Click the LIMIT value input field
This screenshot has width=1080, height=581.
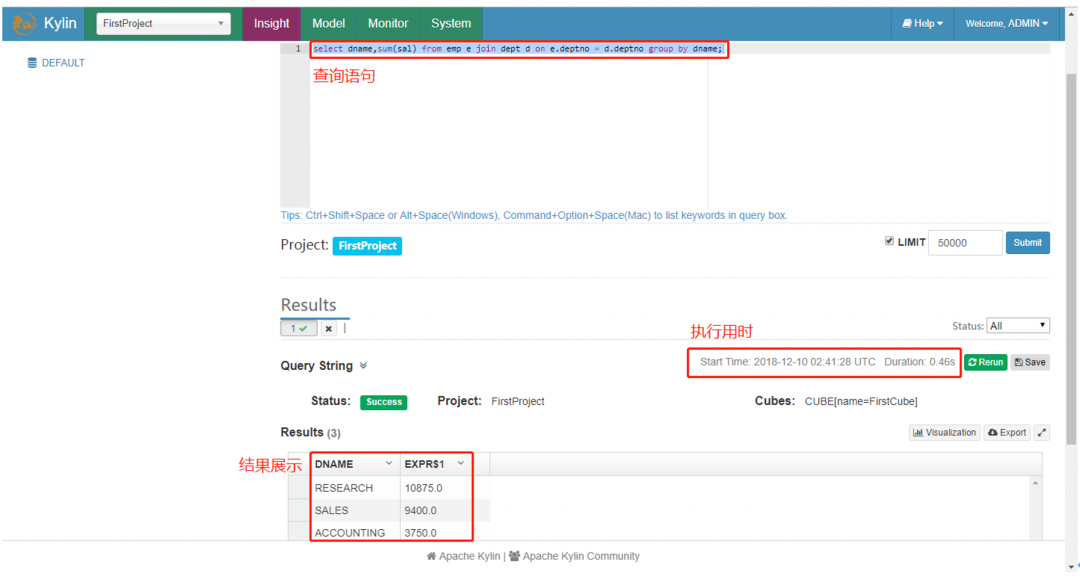coord(965,242)
